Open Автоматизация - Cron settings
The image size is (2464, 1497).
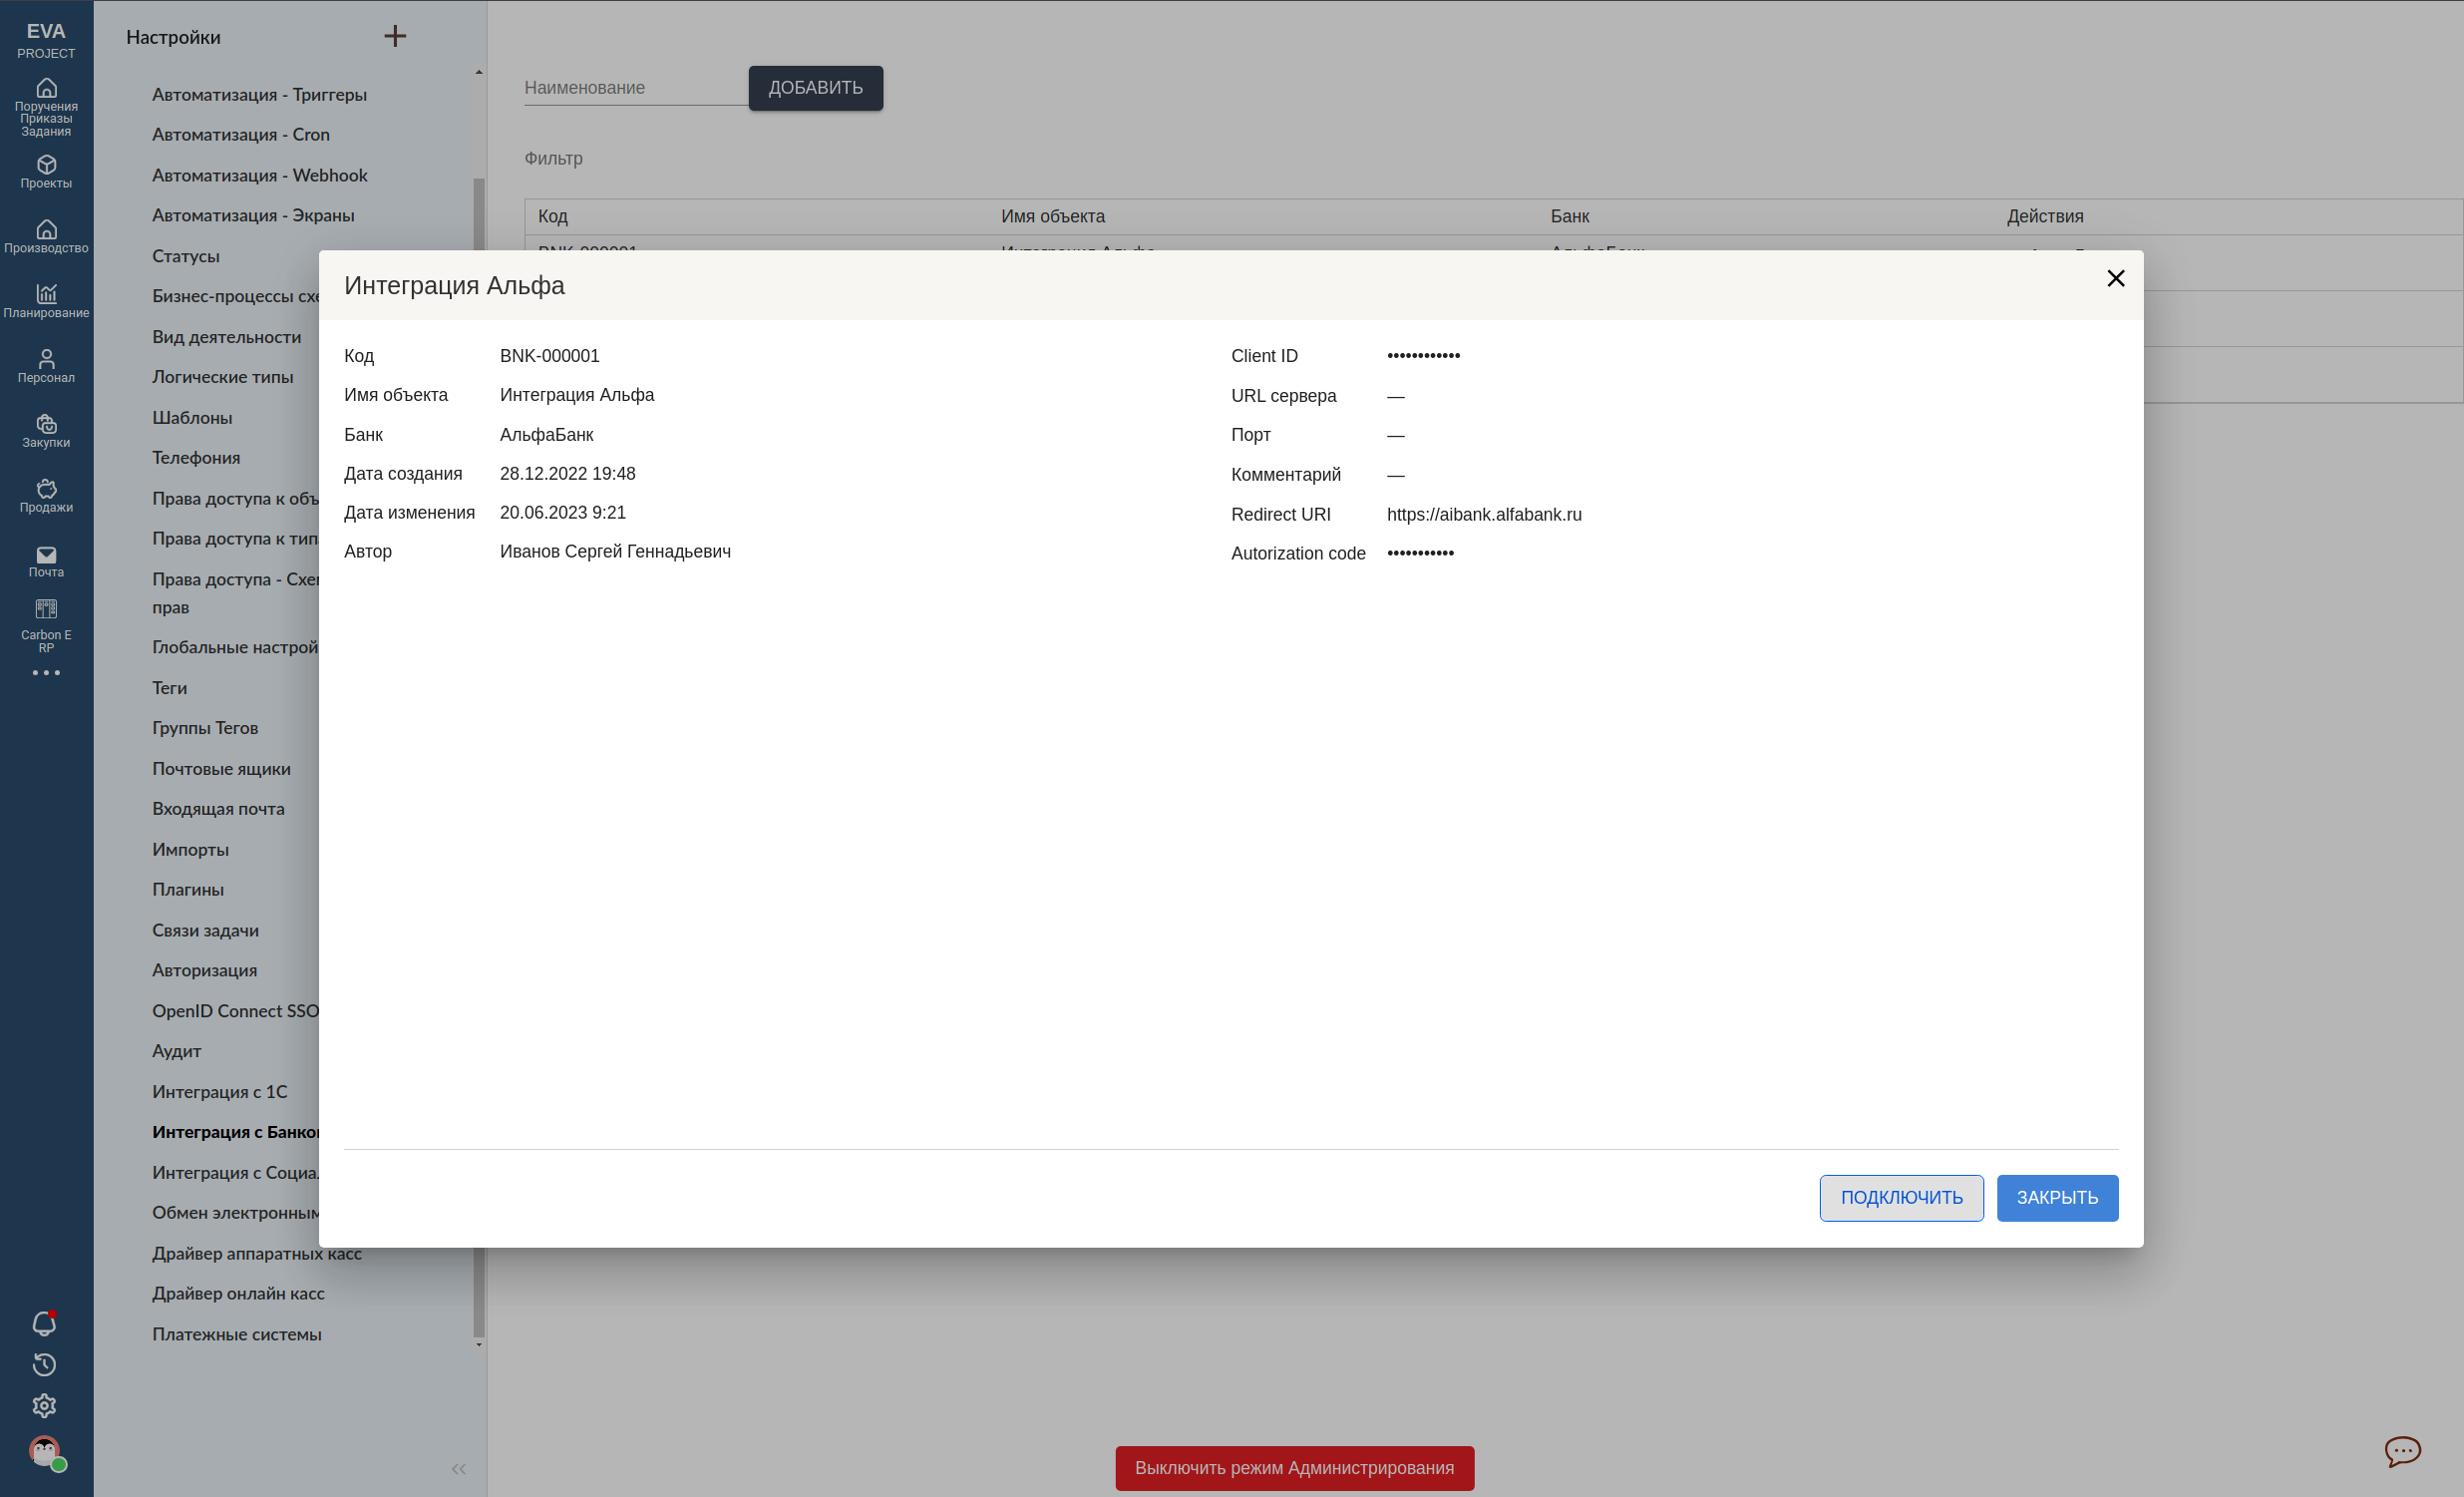click(241, 134)
